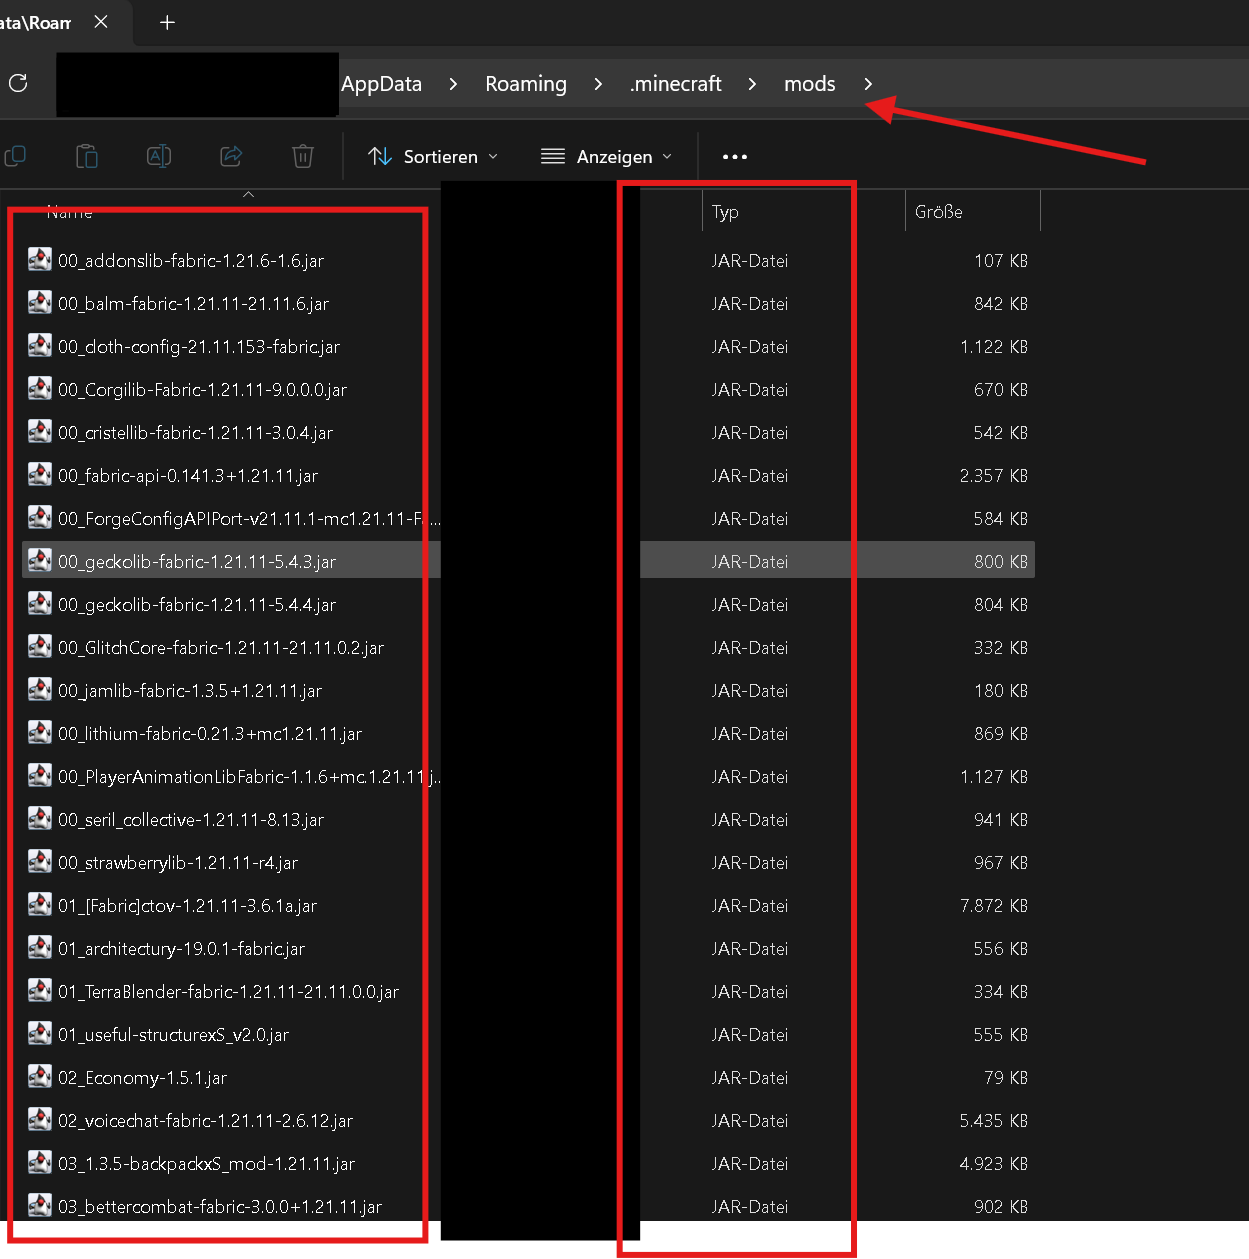Select 03_bettercombat-fabric-3.0.0+1.21.11.jar file
The height and width of the screenshot is (1259, 1249).
220,1207
